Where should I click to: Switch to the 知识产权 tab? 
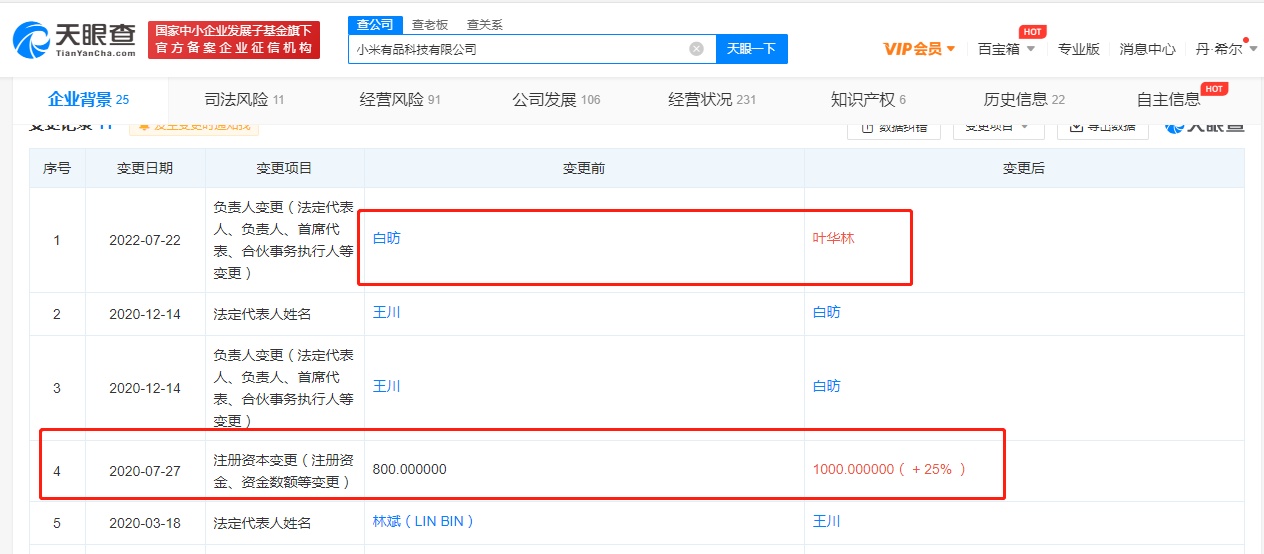(868, 99)
